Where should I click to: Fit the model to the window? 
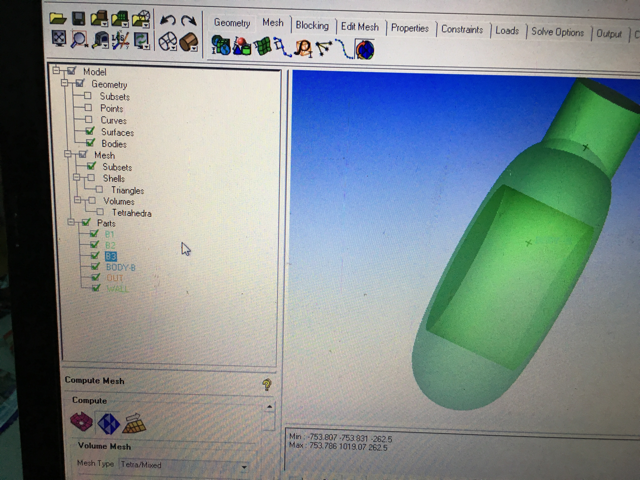coord(59,38)
